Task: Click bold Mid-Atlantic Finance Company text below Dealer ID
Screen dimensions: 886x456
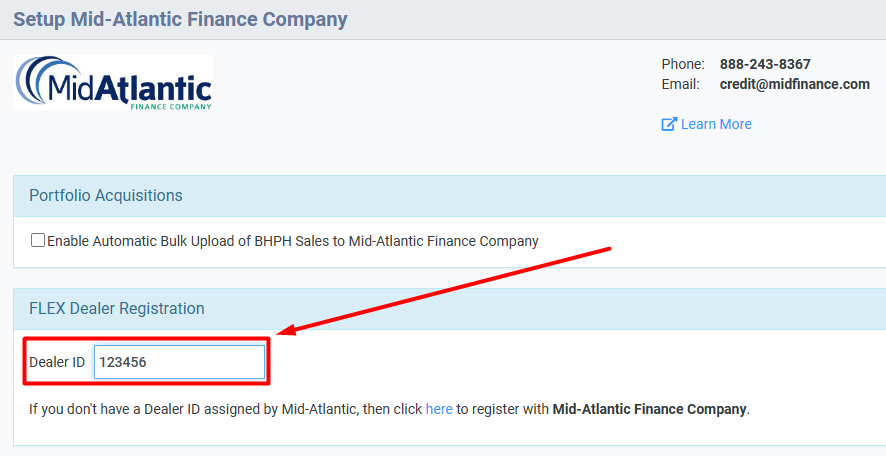Action: 649,409
